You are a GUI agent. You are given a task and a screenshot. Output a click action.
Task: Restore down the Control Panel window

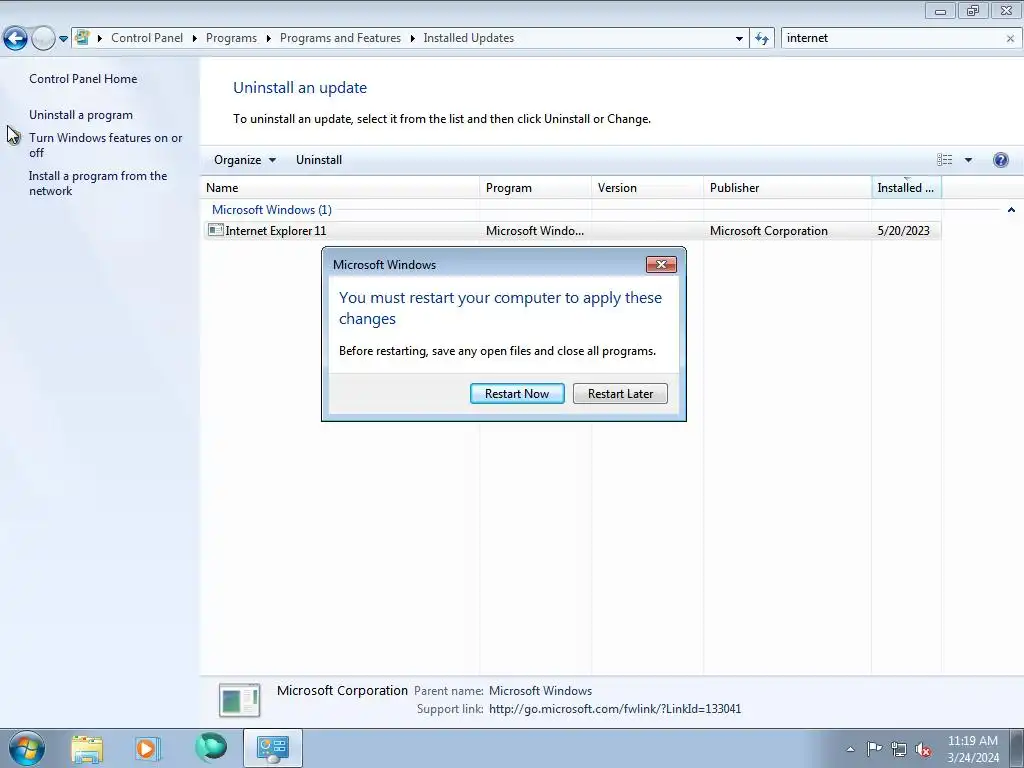point(973,11)
